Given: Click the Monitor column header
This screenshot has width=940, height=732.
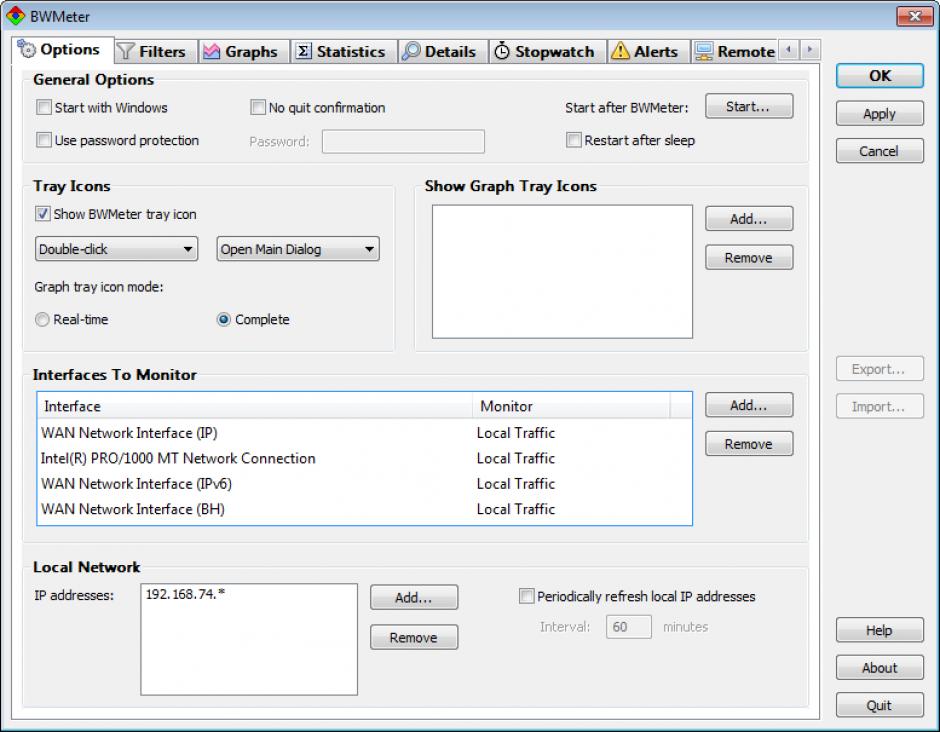Looking at the screenshot, I should pos(571,406).
